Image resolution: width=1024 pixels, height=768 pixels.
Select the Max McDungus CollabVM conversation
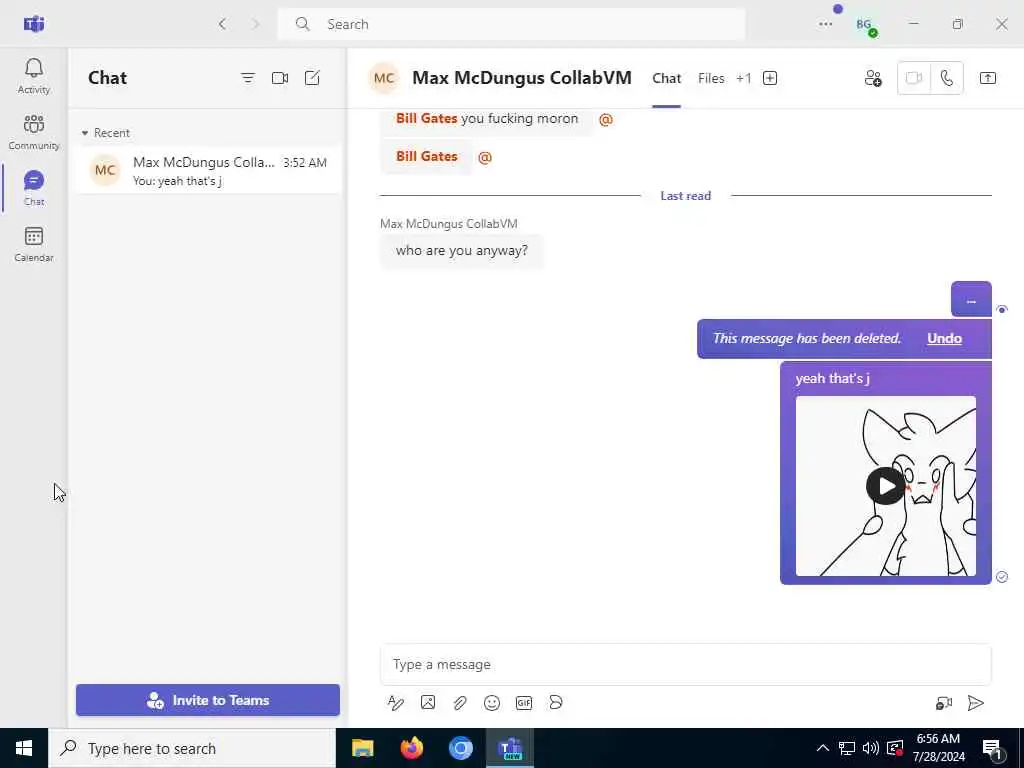(208, 170)
